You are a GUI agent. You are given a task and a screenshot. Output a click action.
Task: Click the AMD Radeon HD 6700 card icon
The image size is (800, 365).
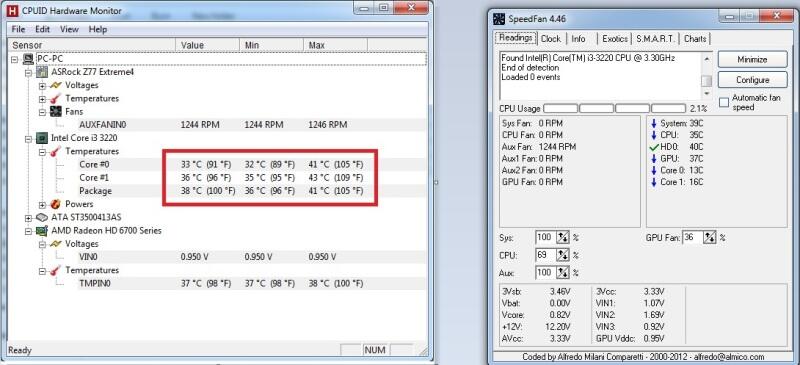click(42, 230)
